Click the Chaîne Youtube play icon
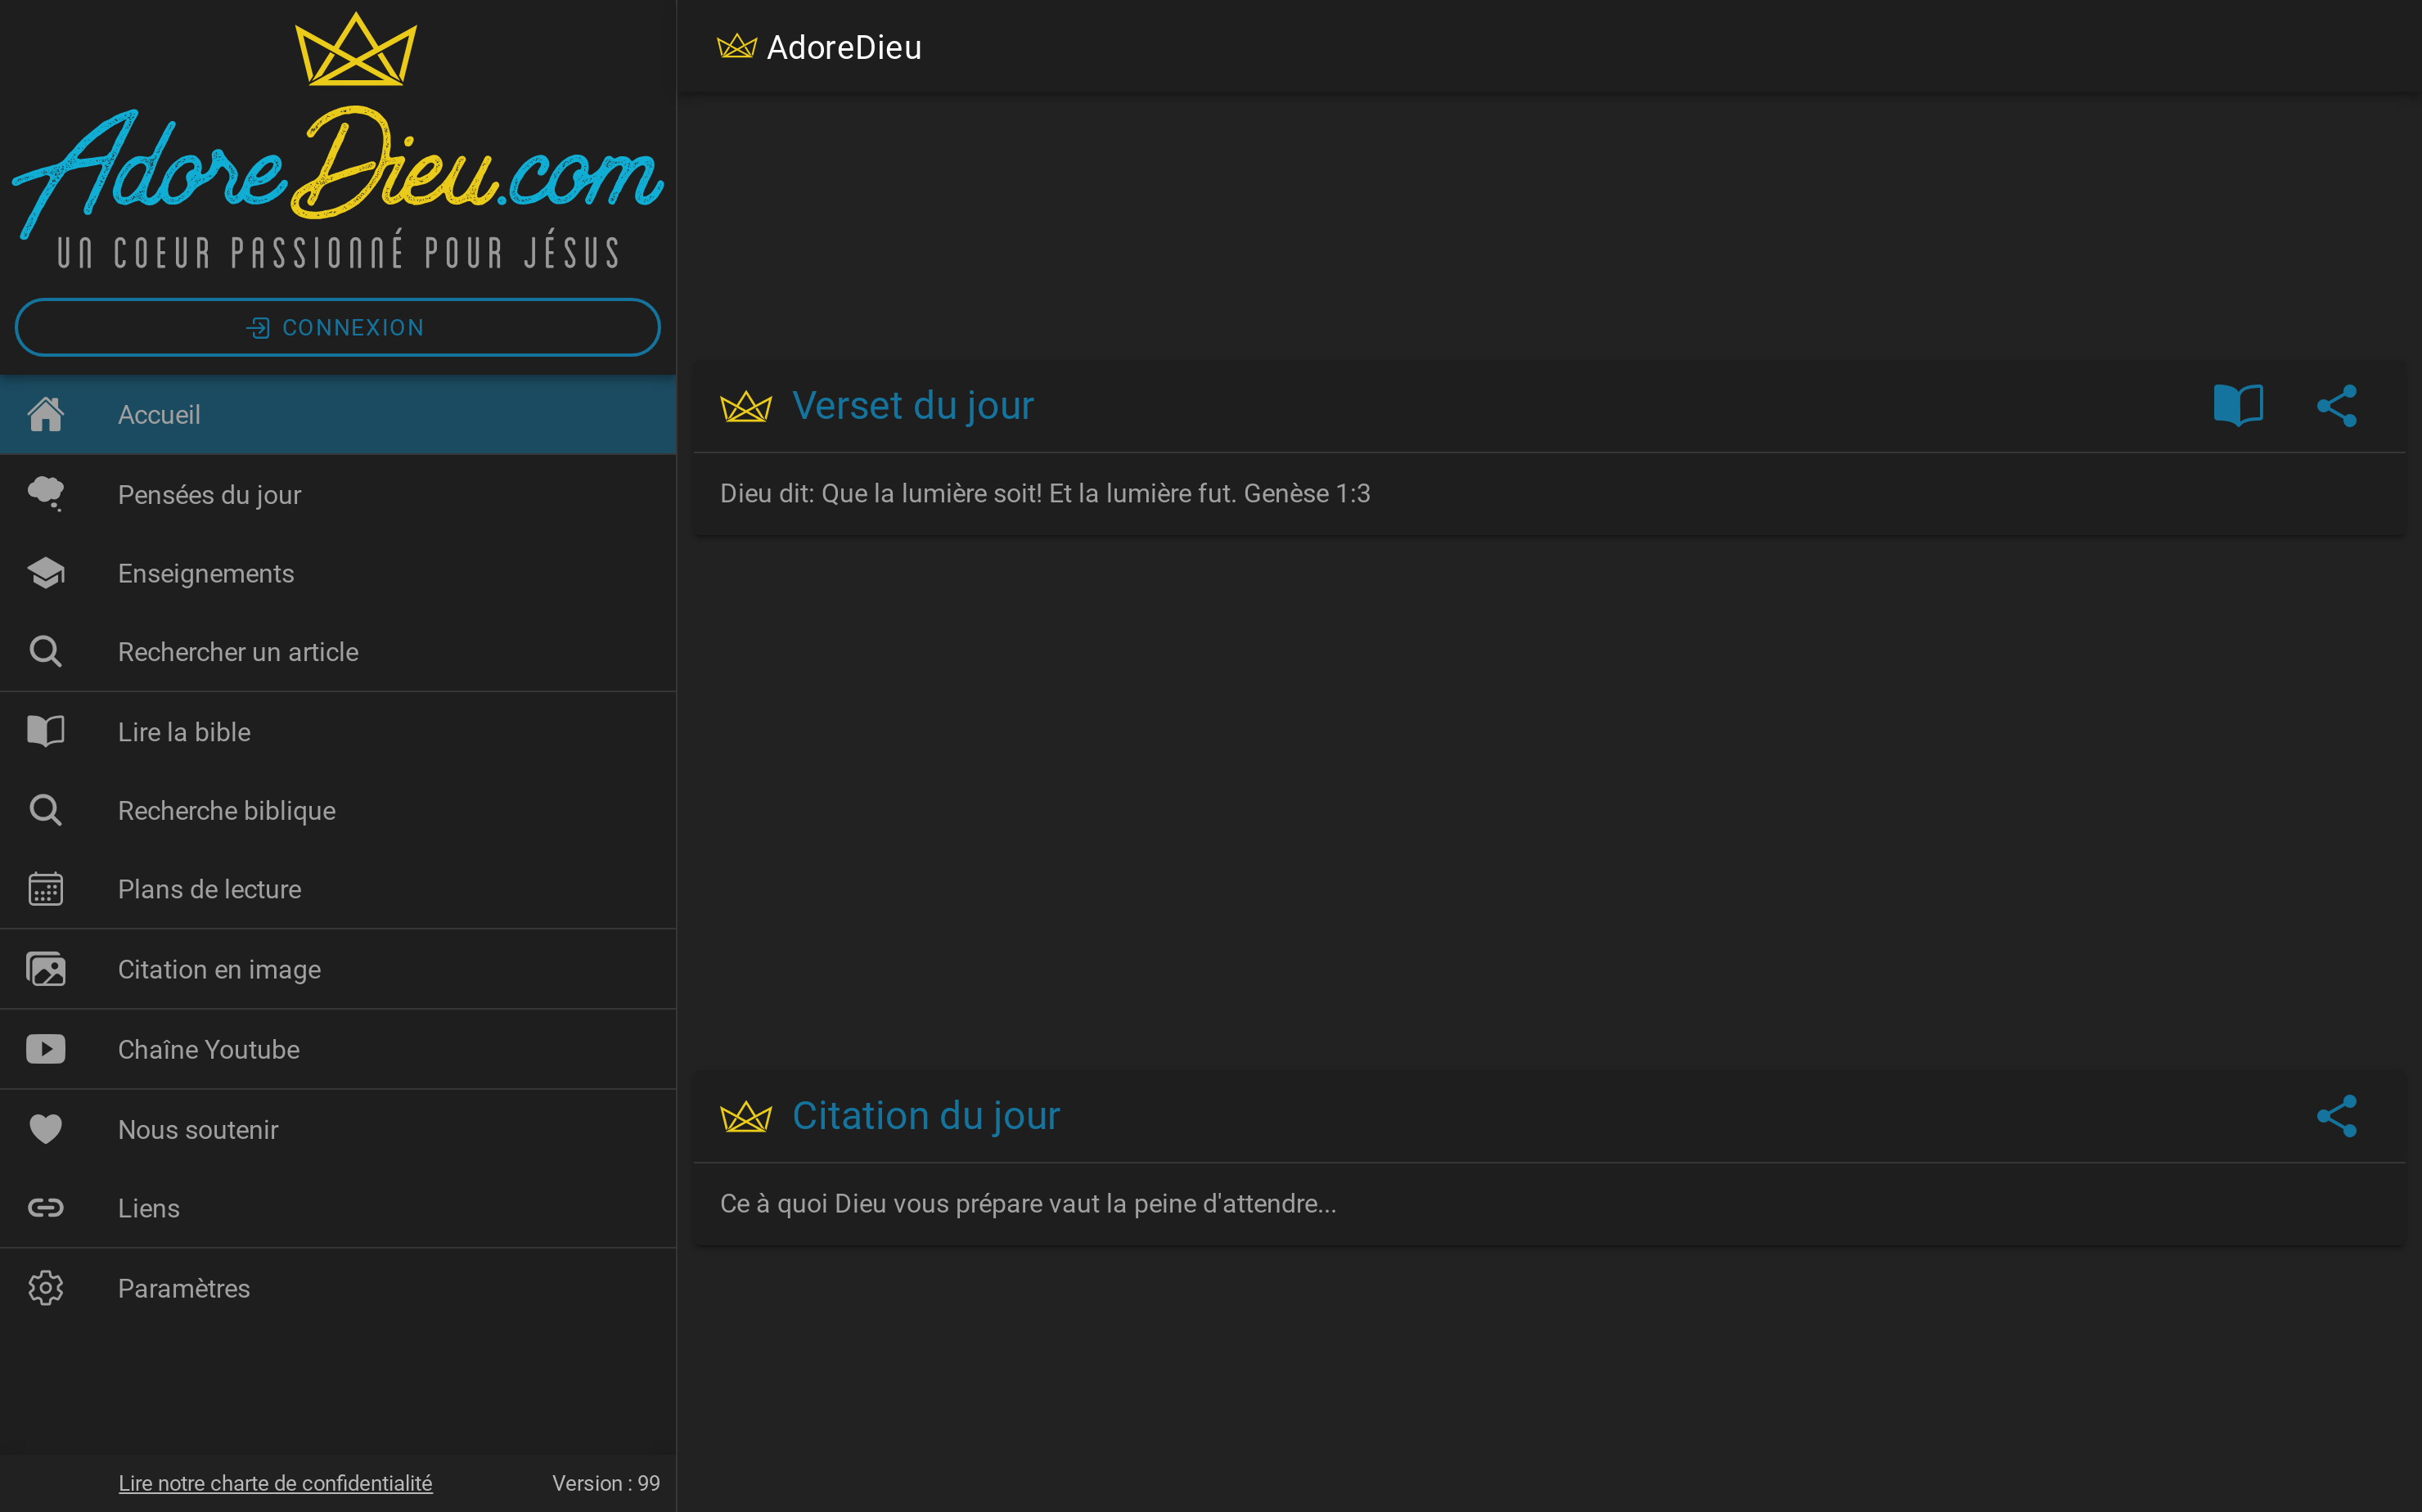 [46, 1049]
